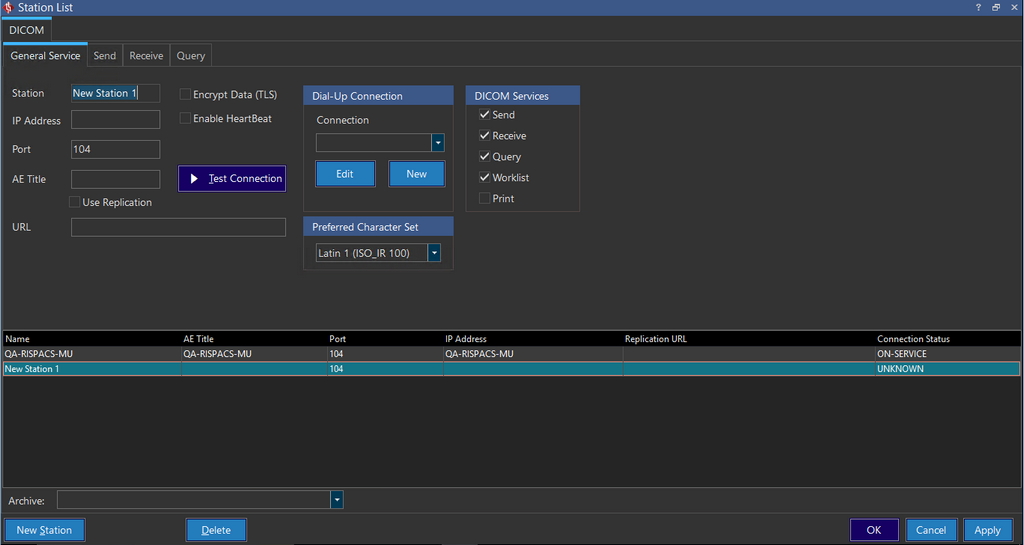1024x545 pixels.
Task: Click the Apply button
Action: [x=987, y=530]
